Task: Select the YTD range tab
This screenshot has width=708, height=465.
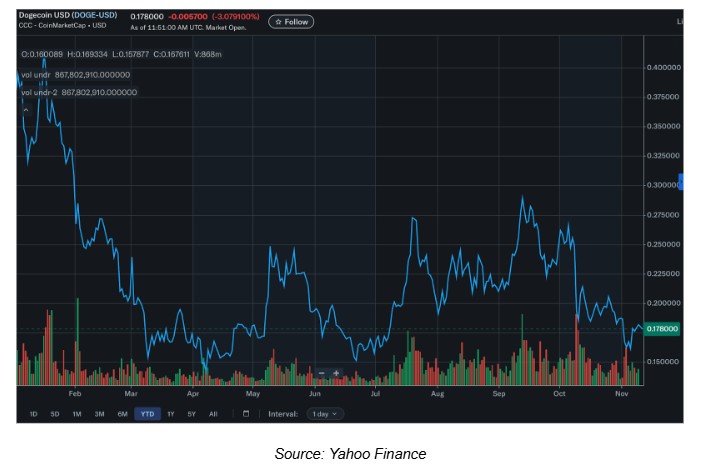Action: (x=147, y=414)
